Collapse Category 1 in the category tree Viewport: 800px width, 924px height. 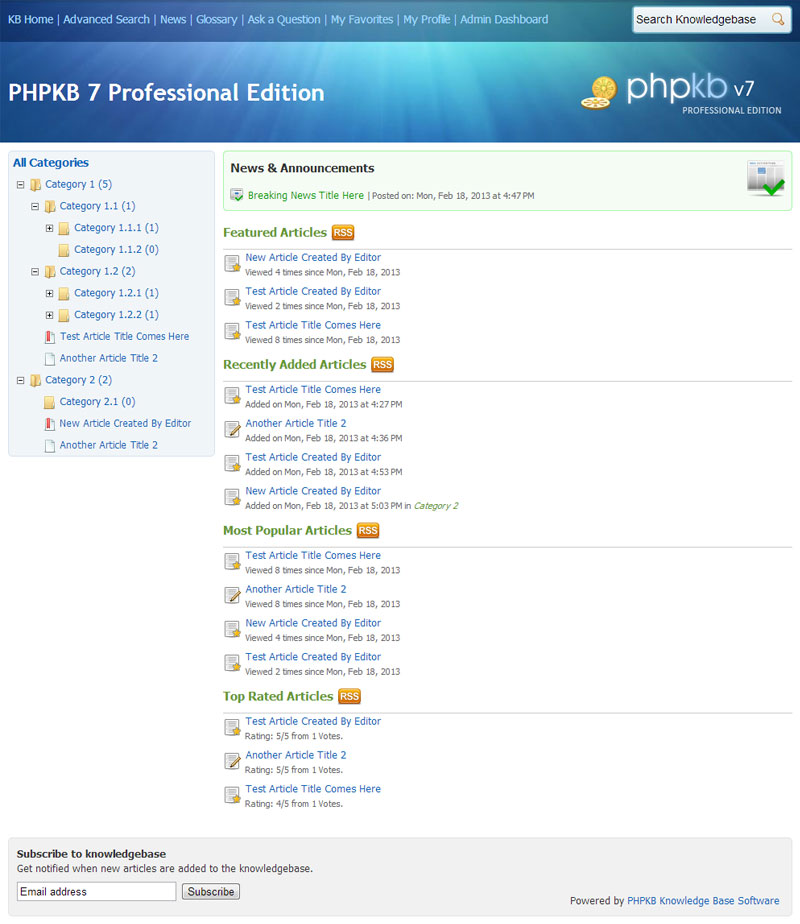coord(21,184)
